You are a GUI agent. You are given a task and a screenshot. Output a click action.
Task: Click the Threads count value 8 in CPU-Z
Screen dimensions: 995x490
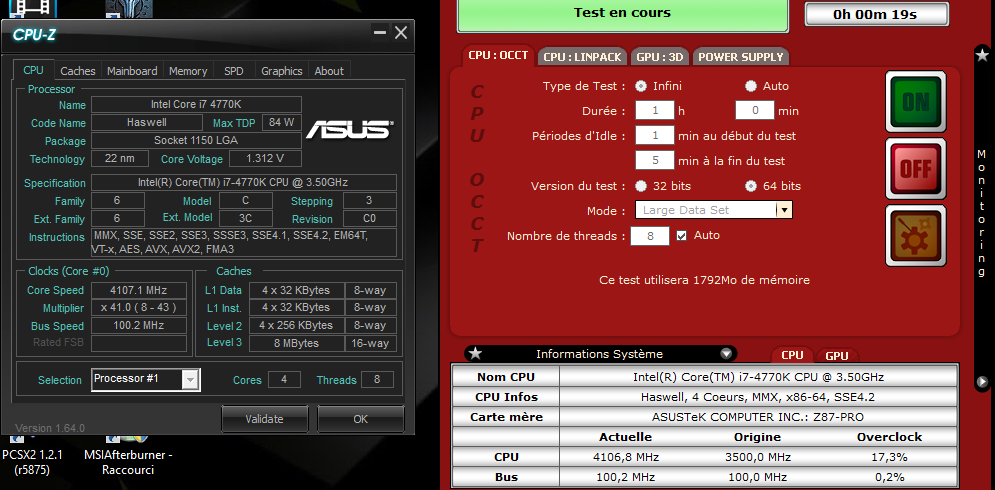(x=377, y=380)
